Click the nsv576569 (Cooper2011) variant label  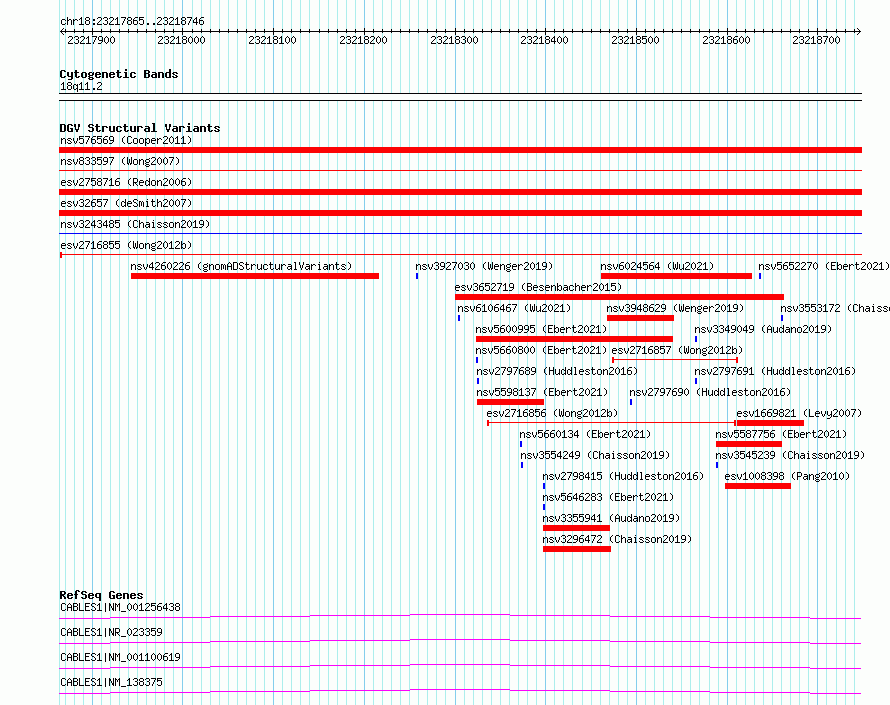(x=126, y=140)
